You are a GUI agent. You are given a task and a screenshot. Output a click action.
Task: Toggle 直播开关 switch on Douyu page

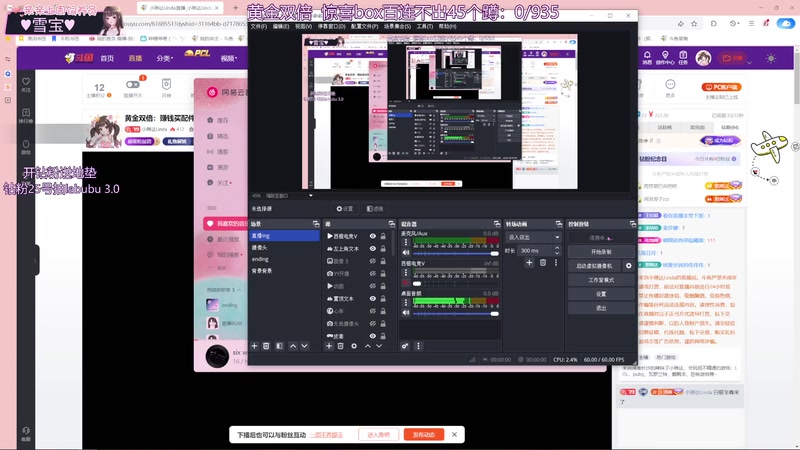click(133, 85)
